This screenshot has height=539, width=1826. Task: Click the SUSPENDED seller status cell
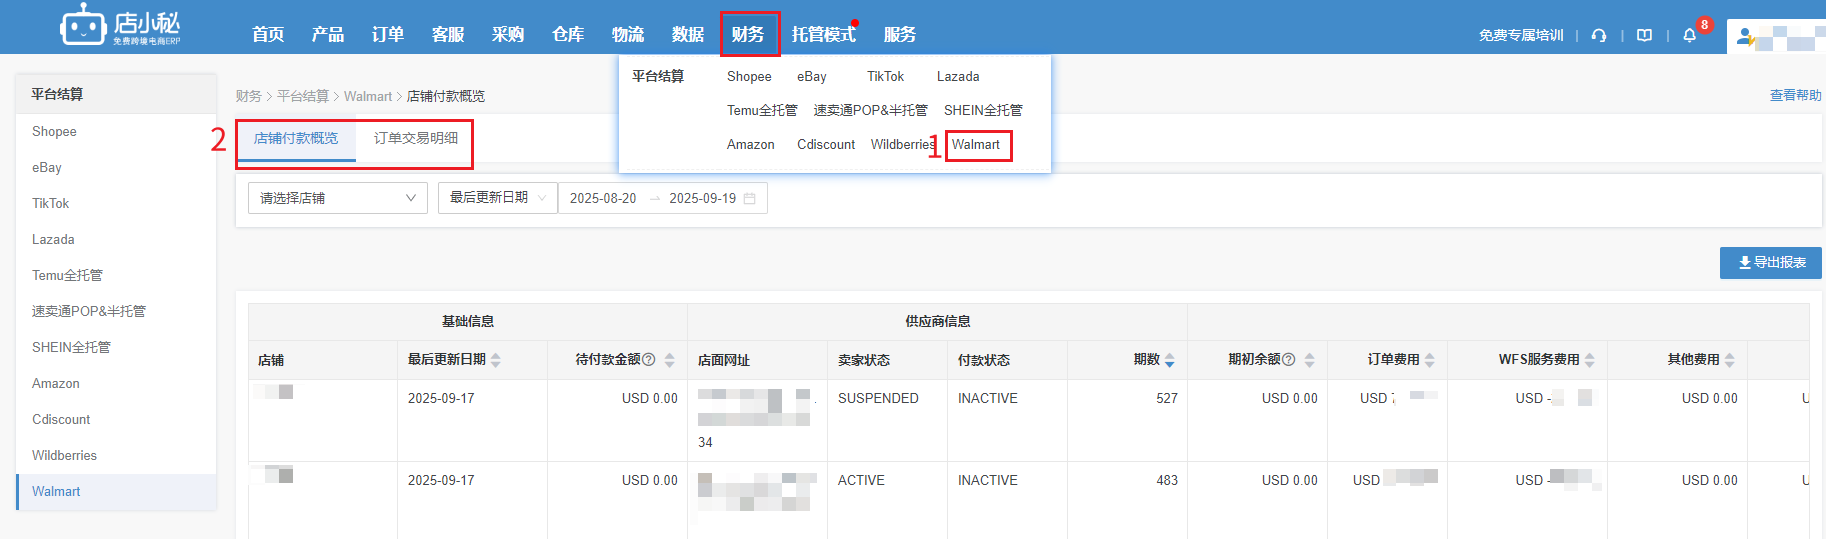click(878, 398)
